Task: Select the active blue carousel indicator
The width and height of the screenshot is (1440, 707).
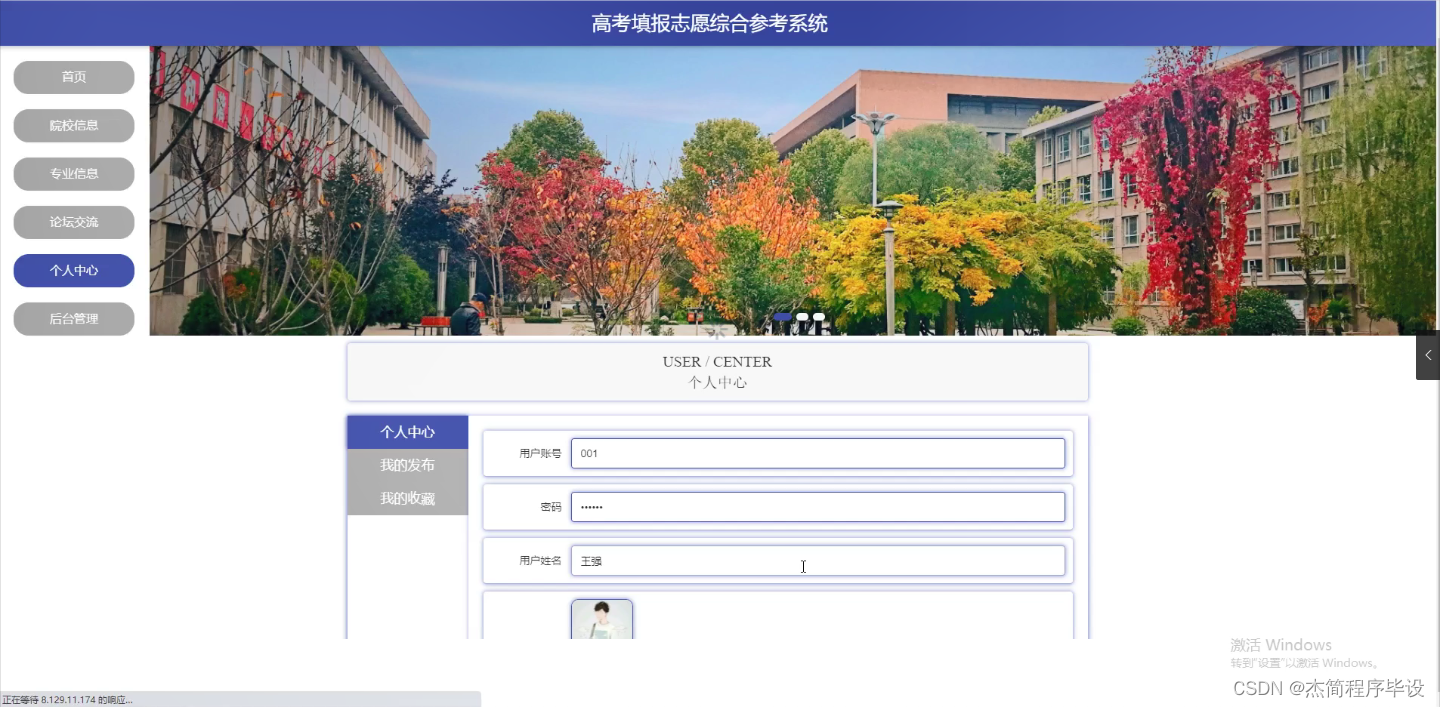Action: pos(782,316)
